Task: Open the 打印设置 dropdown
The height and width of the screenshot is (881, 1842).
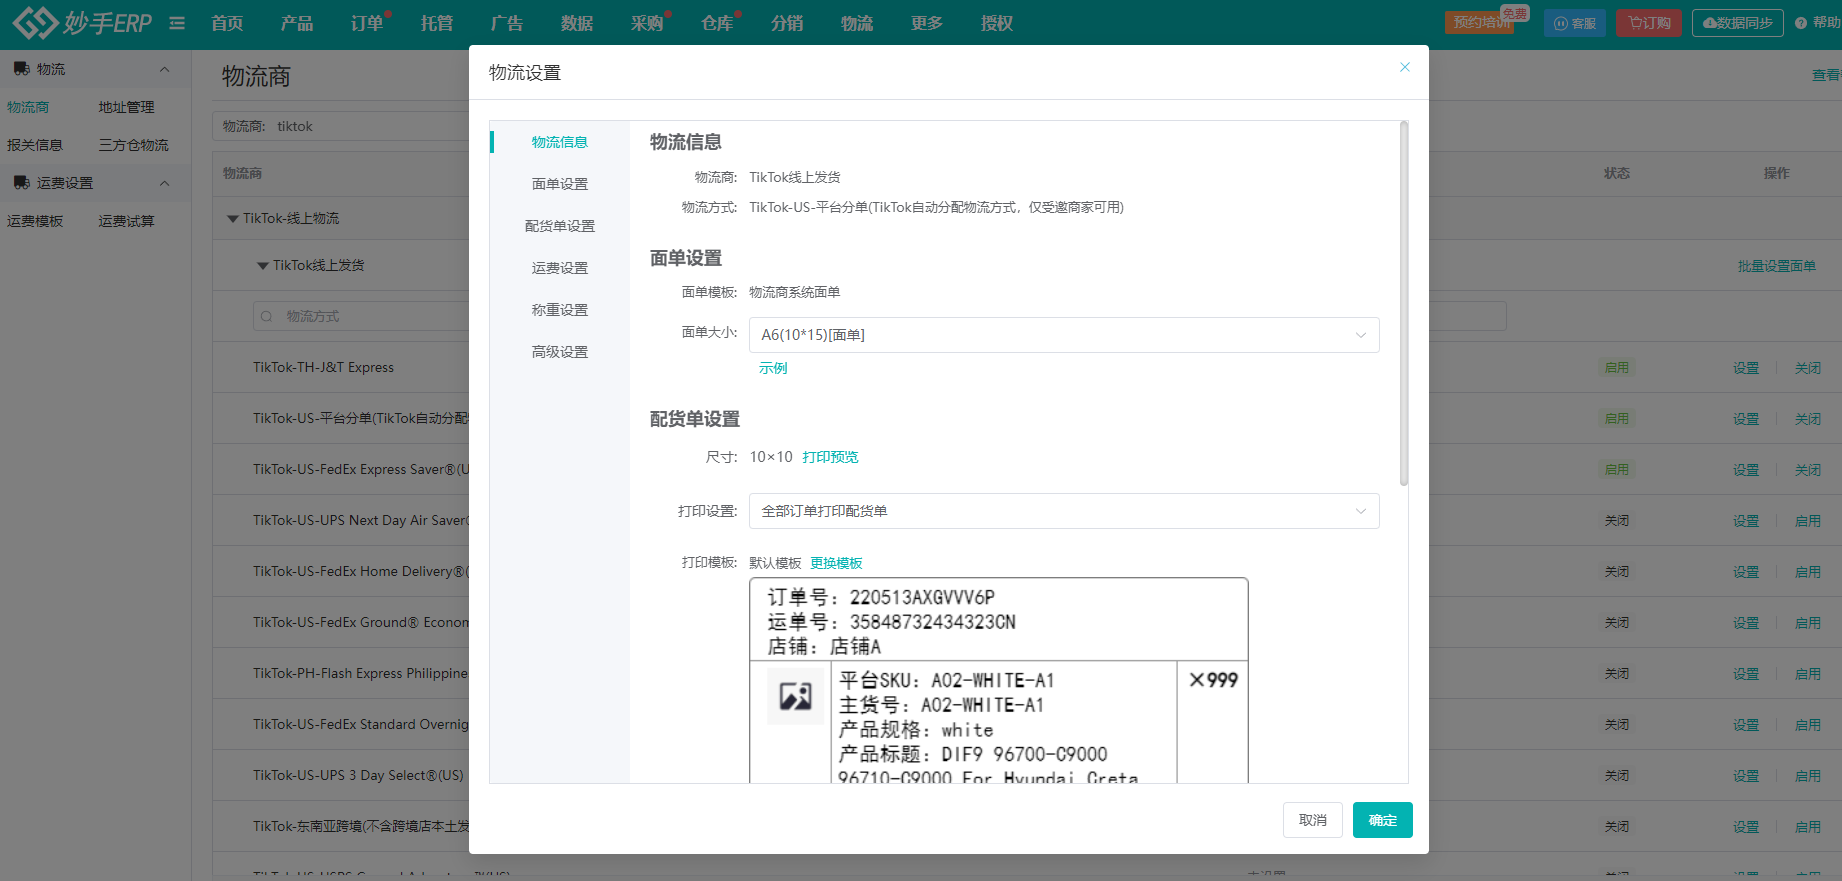Action: [1064, 511]
